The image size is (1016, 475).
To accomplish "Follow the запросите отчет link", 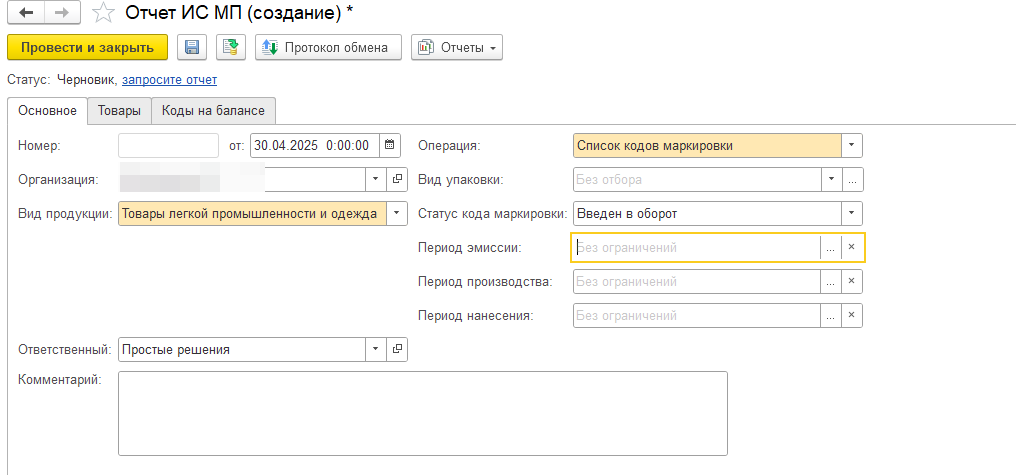I will point(169,79).
